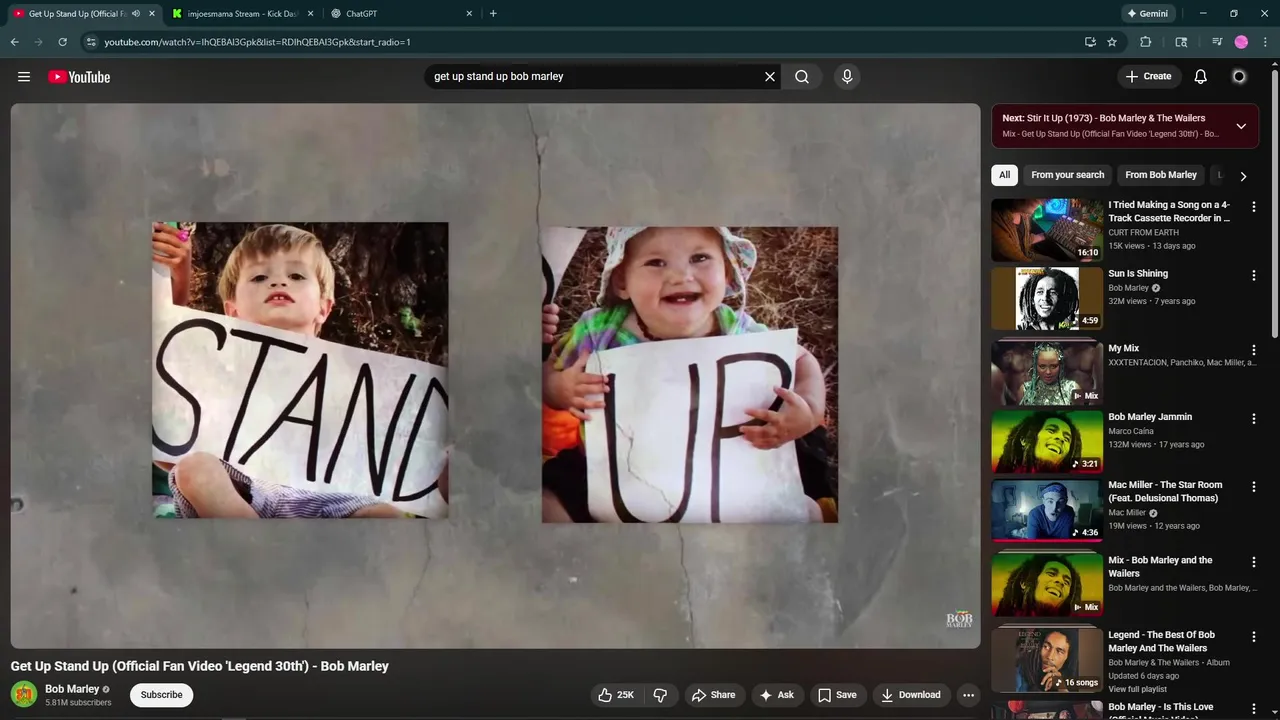Click the main video player
The width and height of the screenshot is (1280, 720).
[495, 376]
